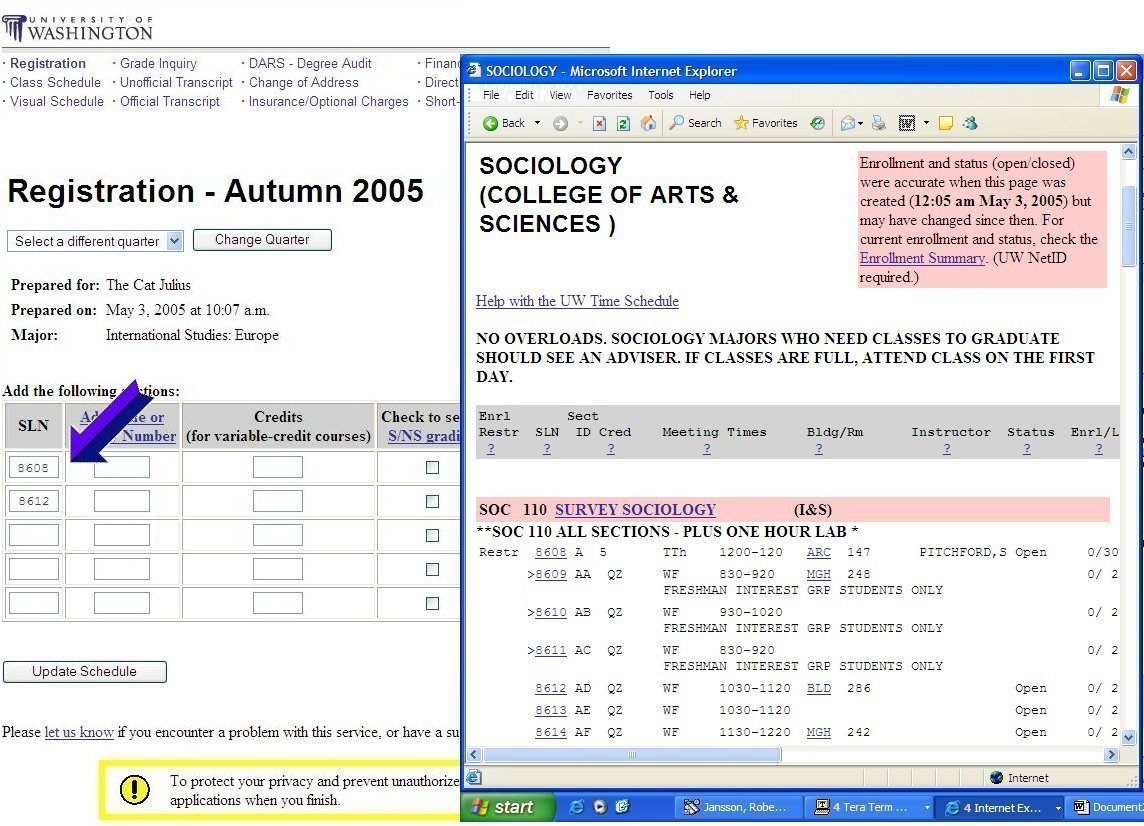Click the IE page icon in the status bar
1144x826 pixels.
474,777
